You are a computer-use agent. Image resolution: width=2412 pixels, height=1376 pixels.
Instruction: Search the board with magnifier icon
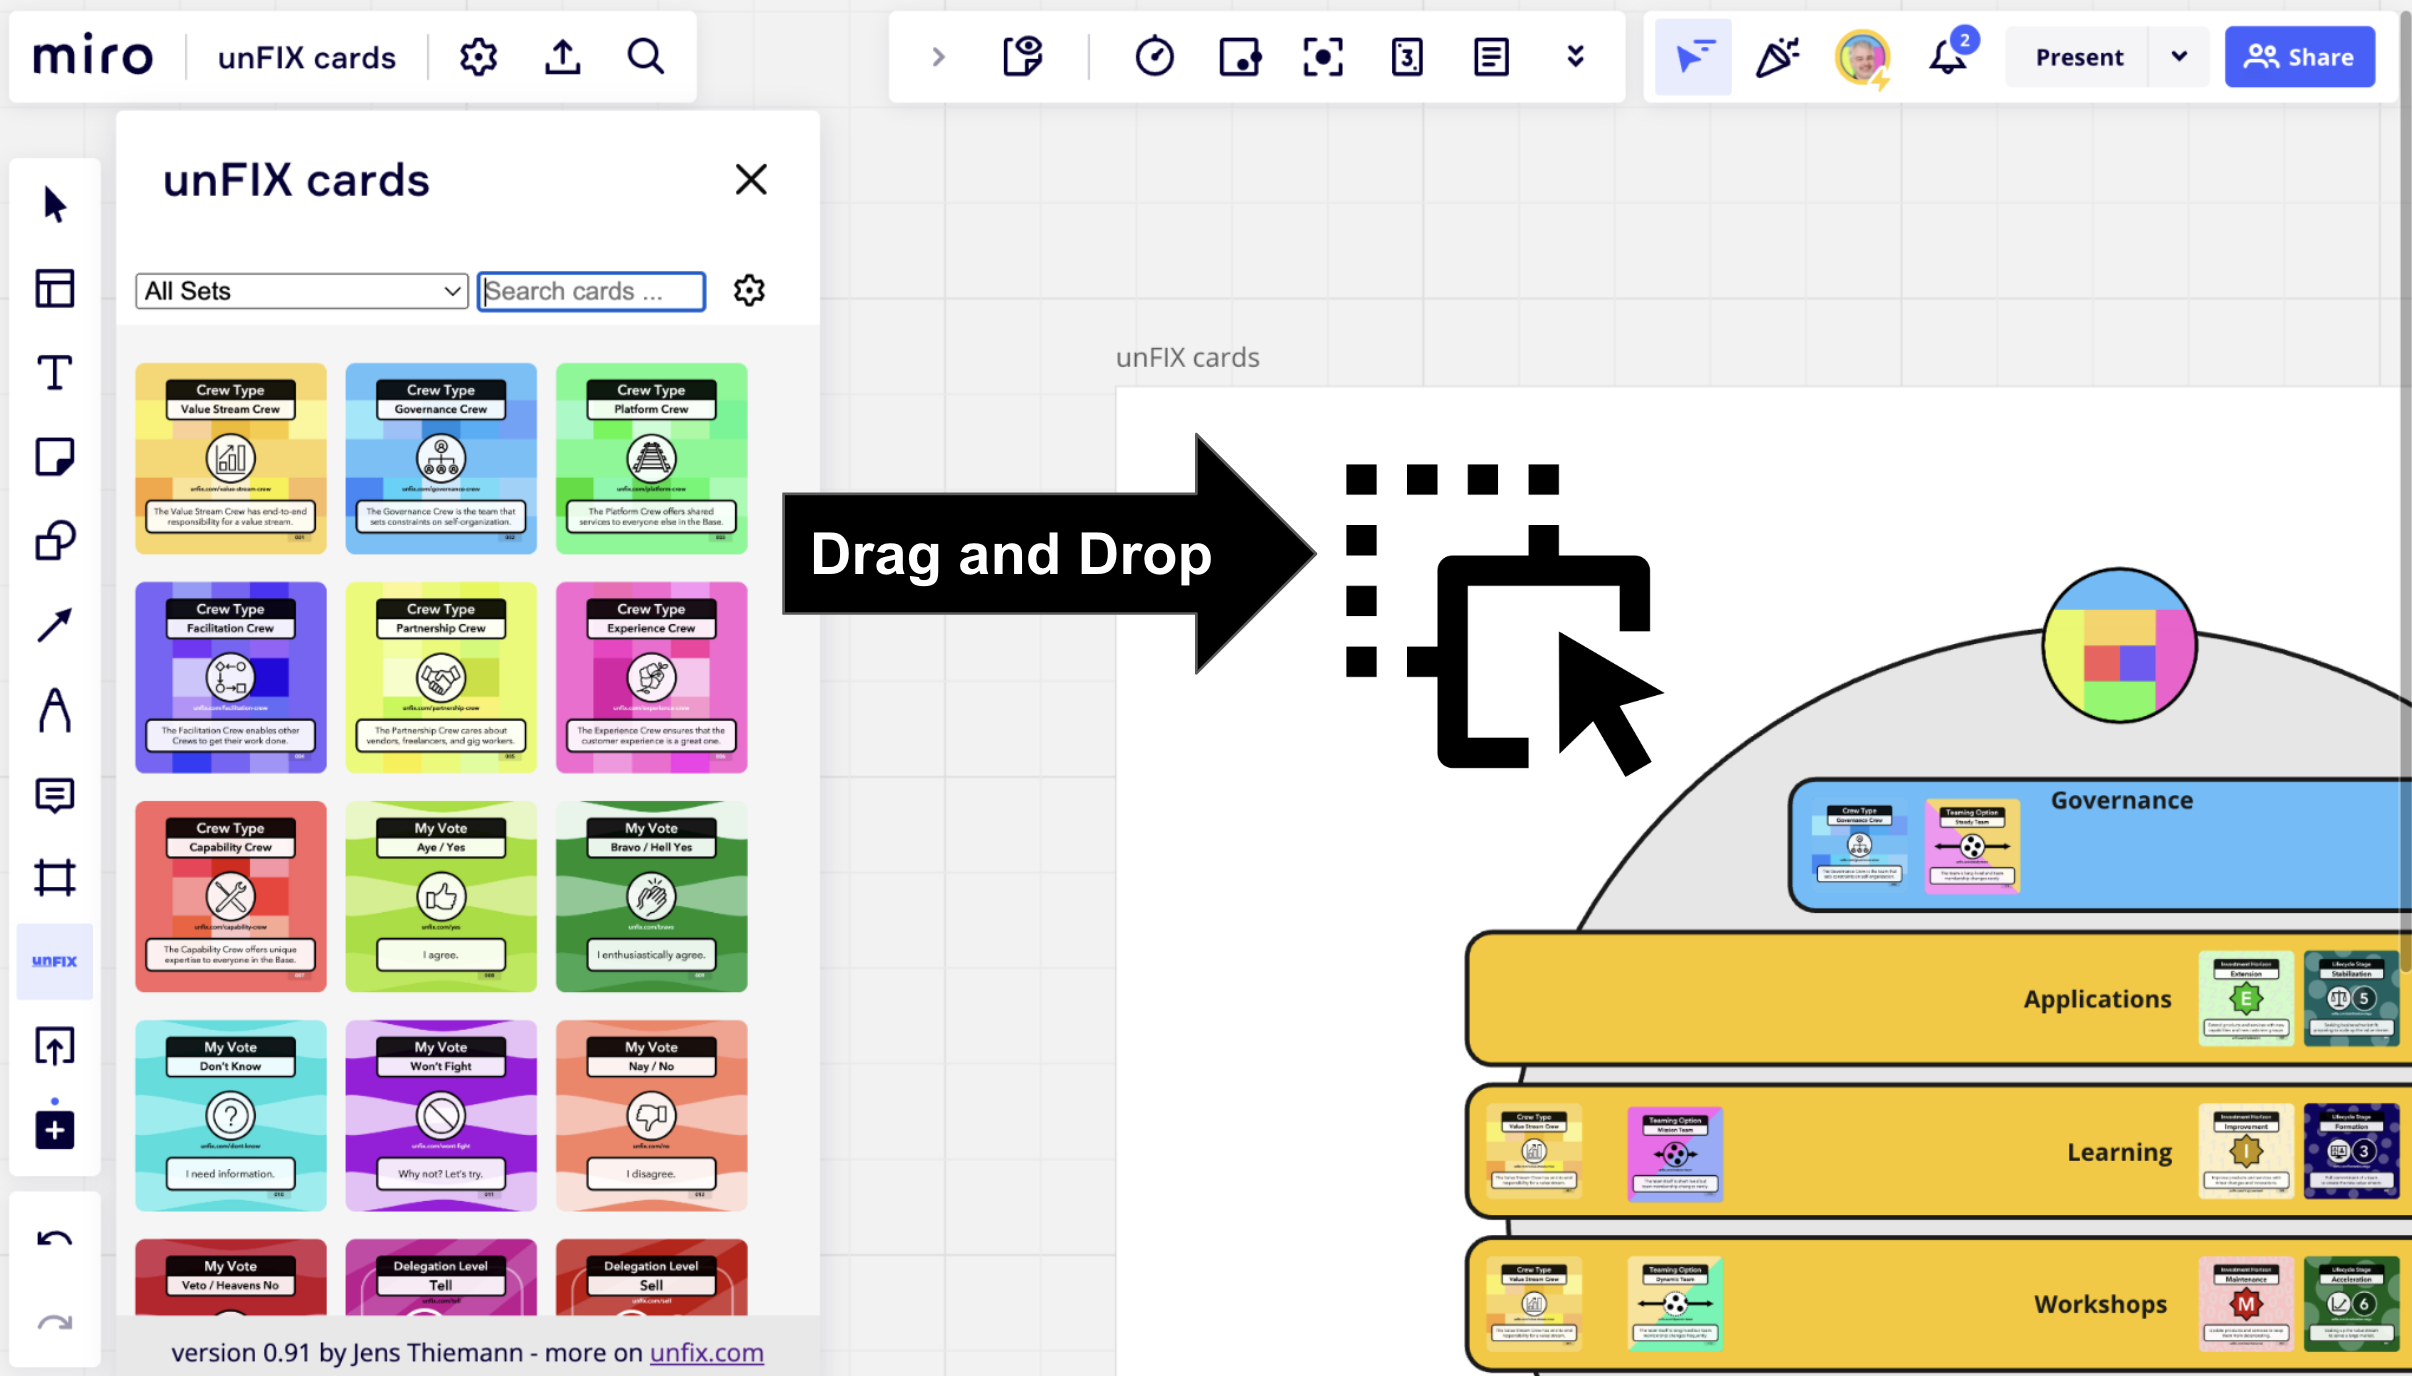click(646, 57)
